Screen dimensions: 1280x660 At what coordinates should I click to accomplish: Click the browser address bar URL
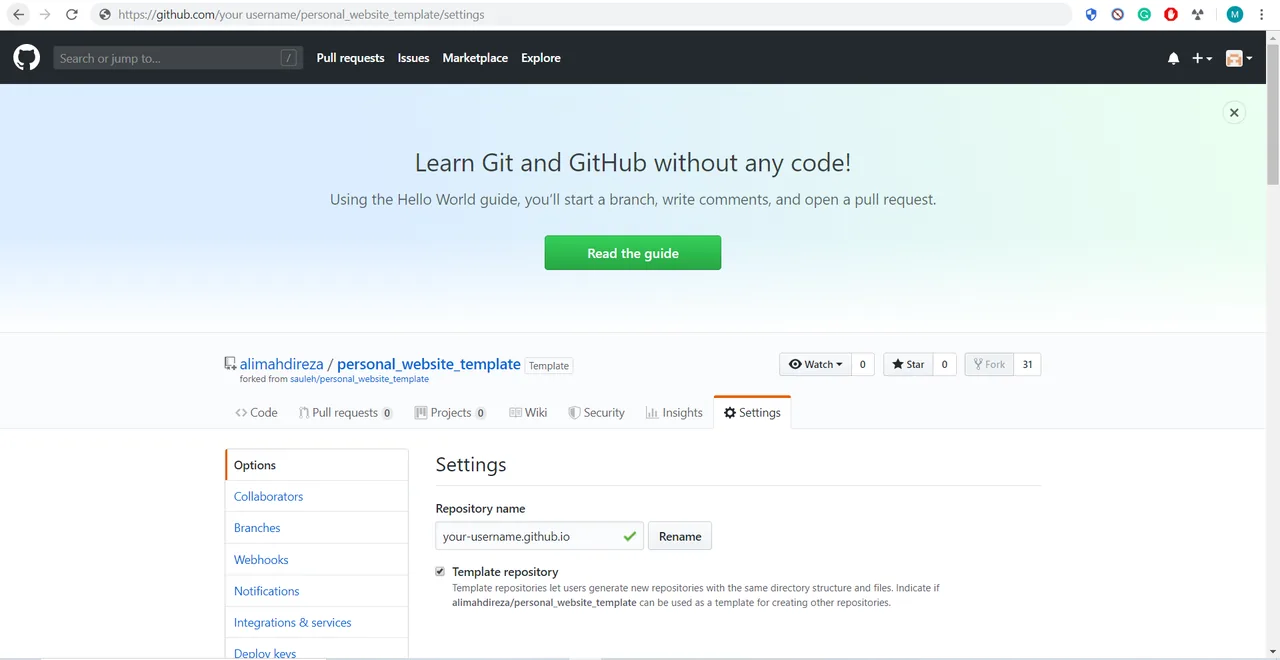[x=301, y=15]
